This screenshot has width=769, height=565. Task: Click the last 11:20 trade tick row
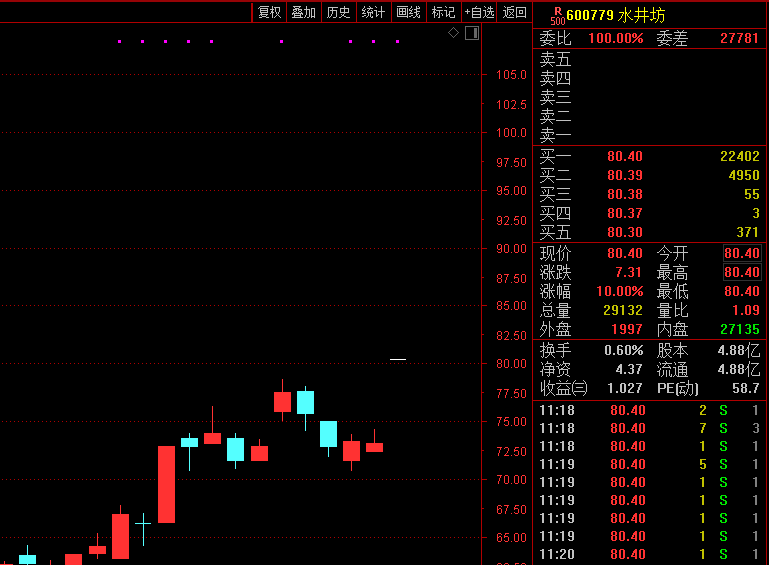point(650,554)
